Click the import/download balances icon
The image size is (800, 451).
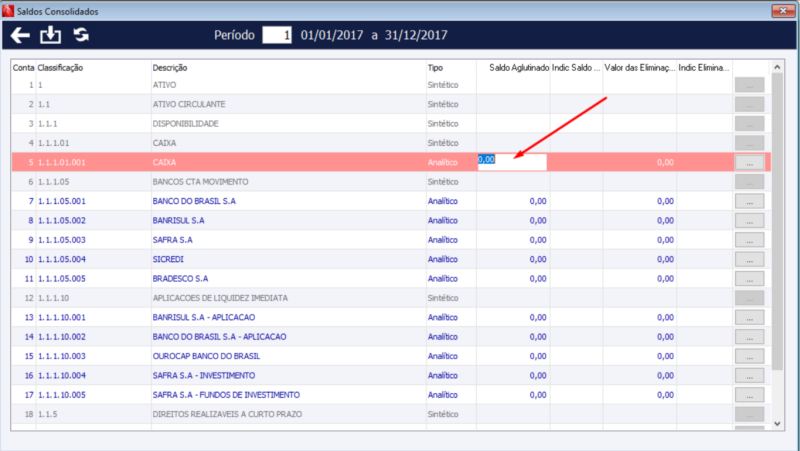coord(51,35)
